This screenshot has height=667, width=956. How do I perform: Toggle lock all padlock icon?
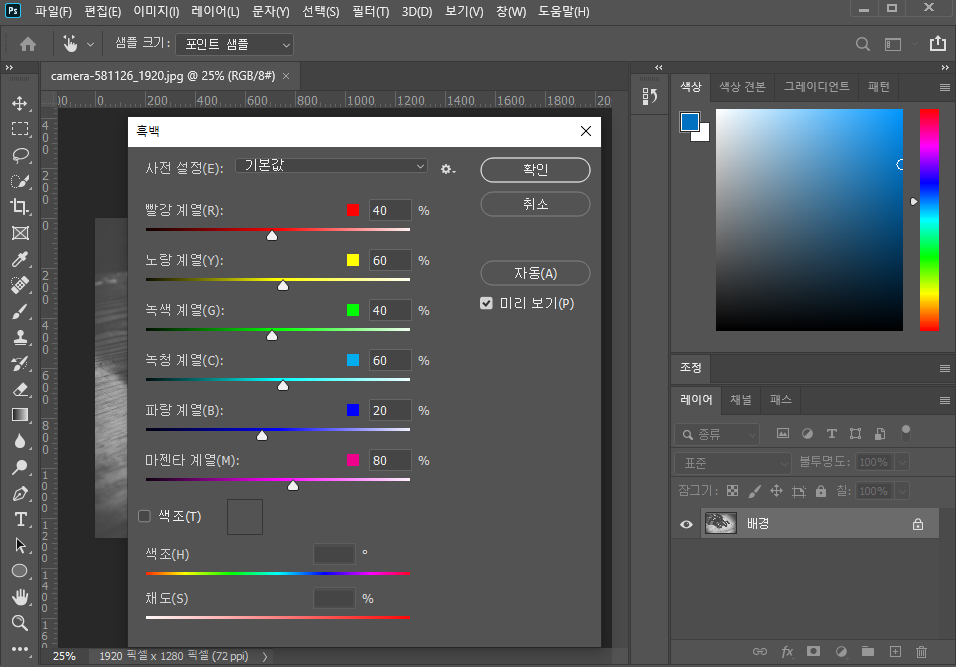[821, 491]
